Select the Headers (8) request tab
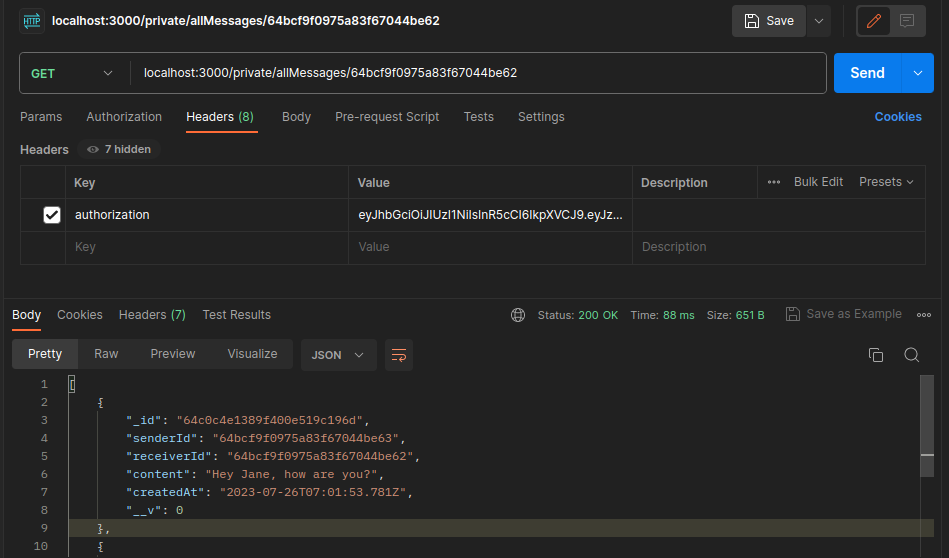Screen dimensions: 949x558 220,117
